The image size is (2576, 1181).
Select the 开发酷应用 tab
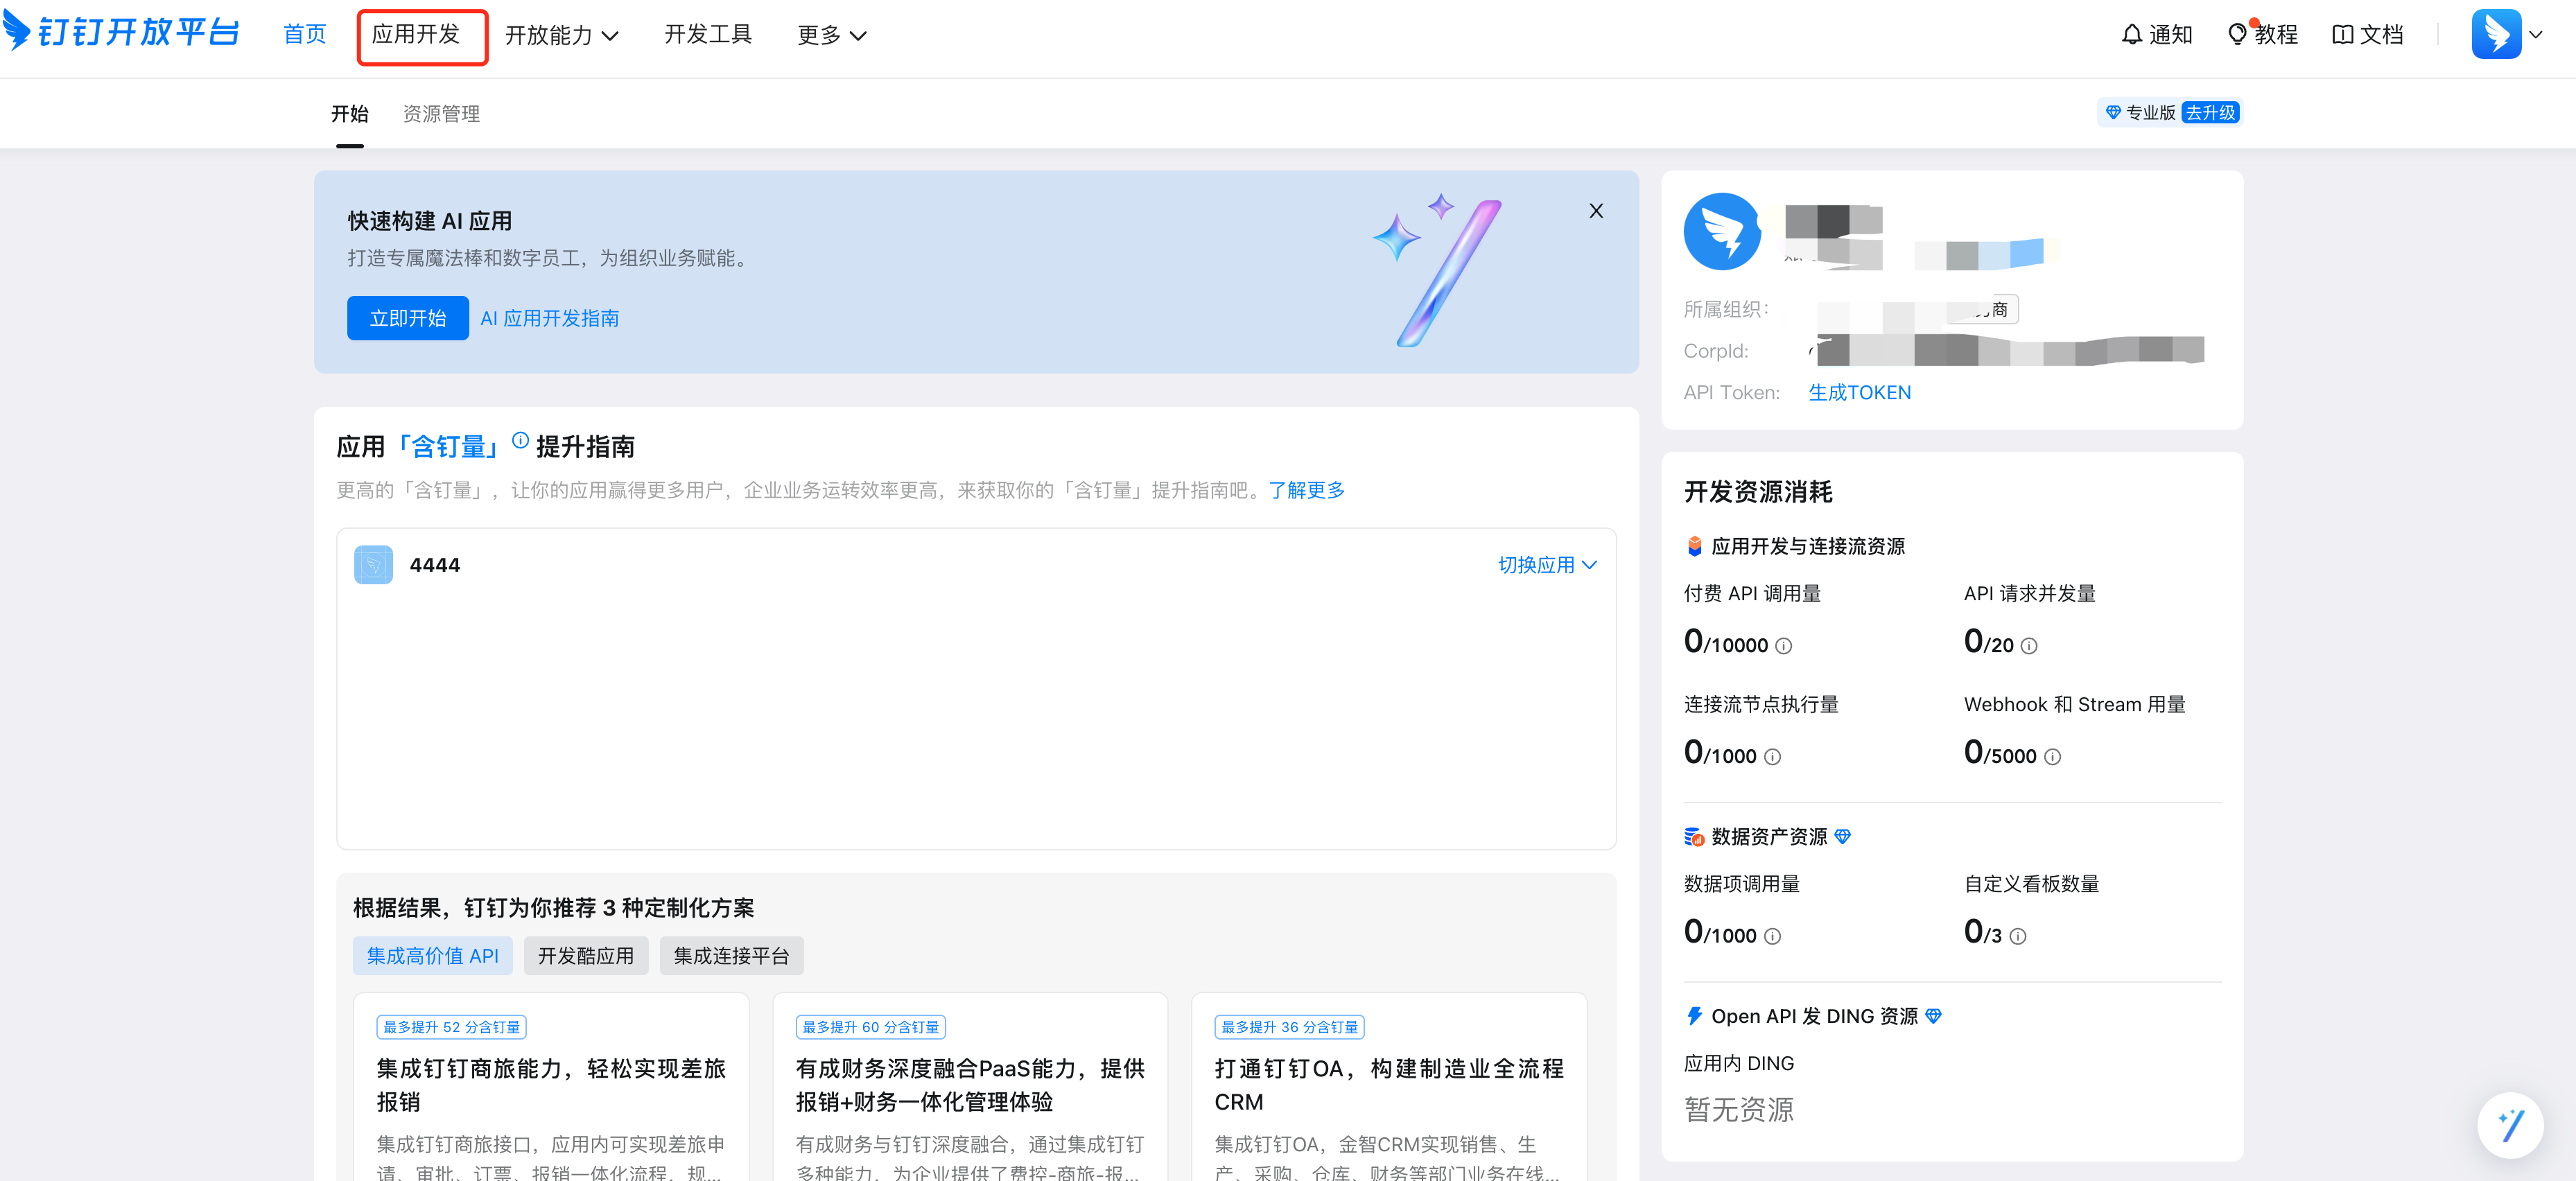586,956
